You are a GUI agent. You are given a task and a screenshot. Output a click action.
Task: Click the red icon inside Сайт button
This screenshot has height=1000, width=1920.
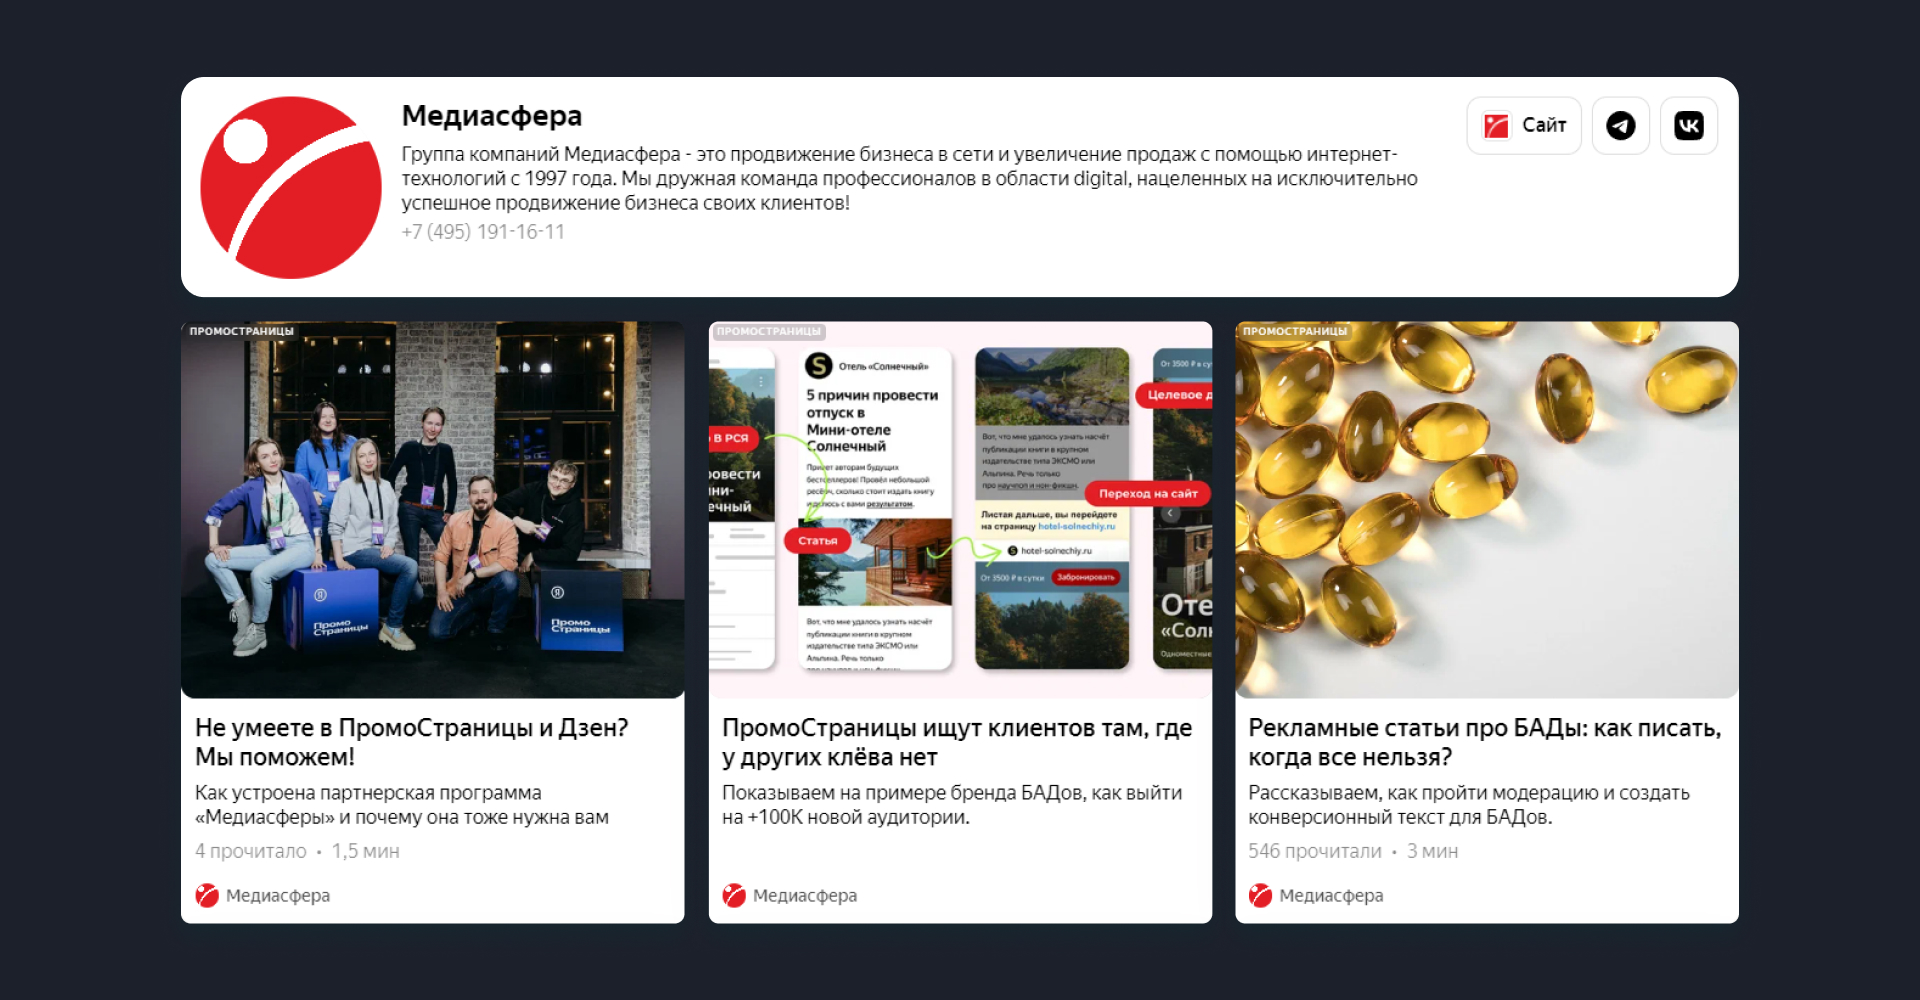pos(1496,126)
